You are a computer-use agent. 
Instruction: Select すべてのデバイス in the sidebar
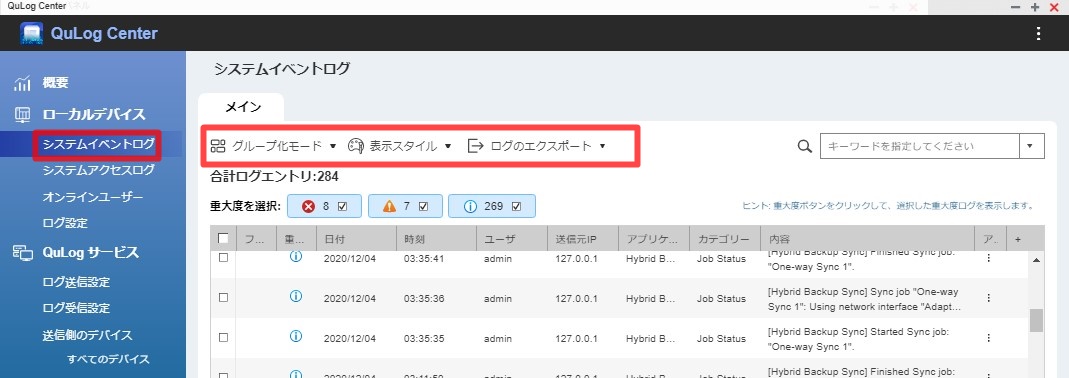point(108,359)
